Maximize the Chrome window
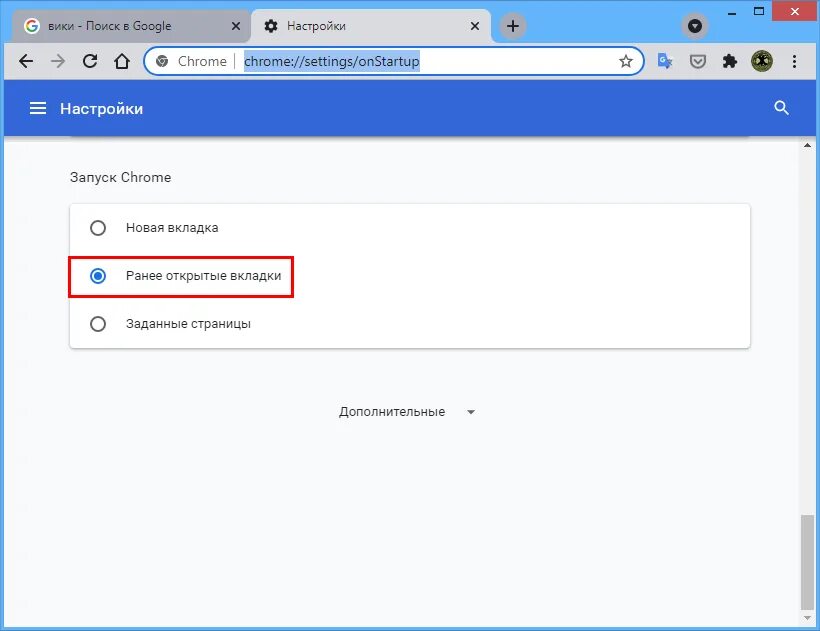 759,12
